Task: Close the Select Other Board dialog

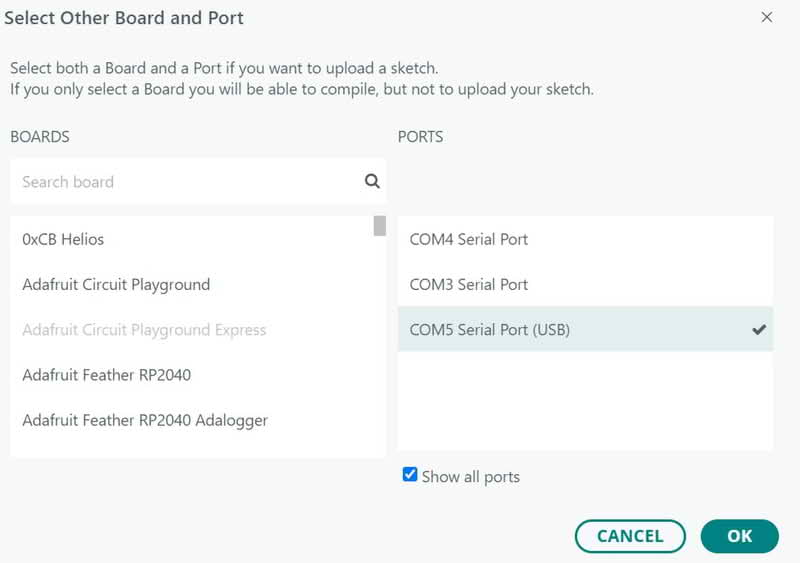Action: pos(767,17)
